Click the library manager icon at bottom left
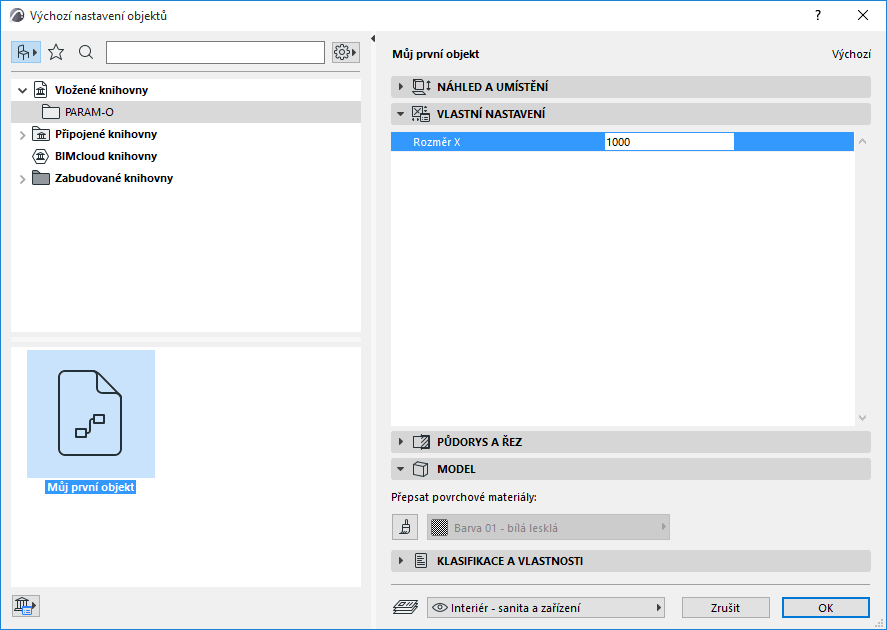Viewport: 887px width, 630px height. pos(24,605)
